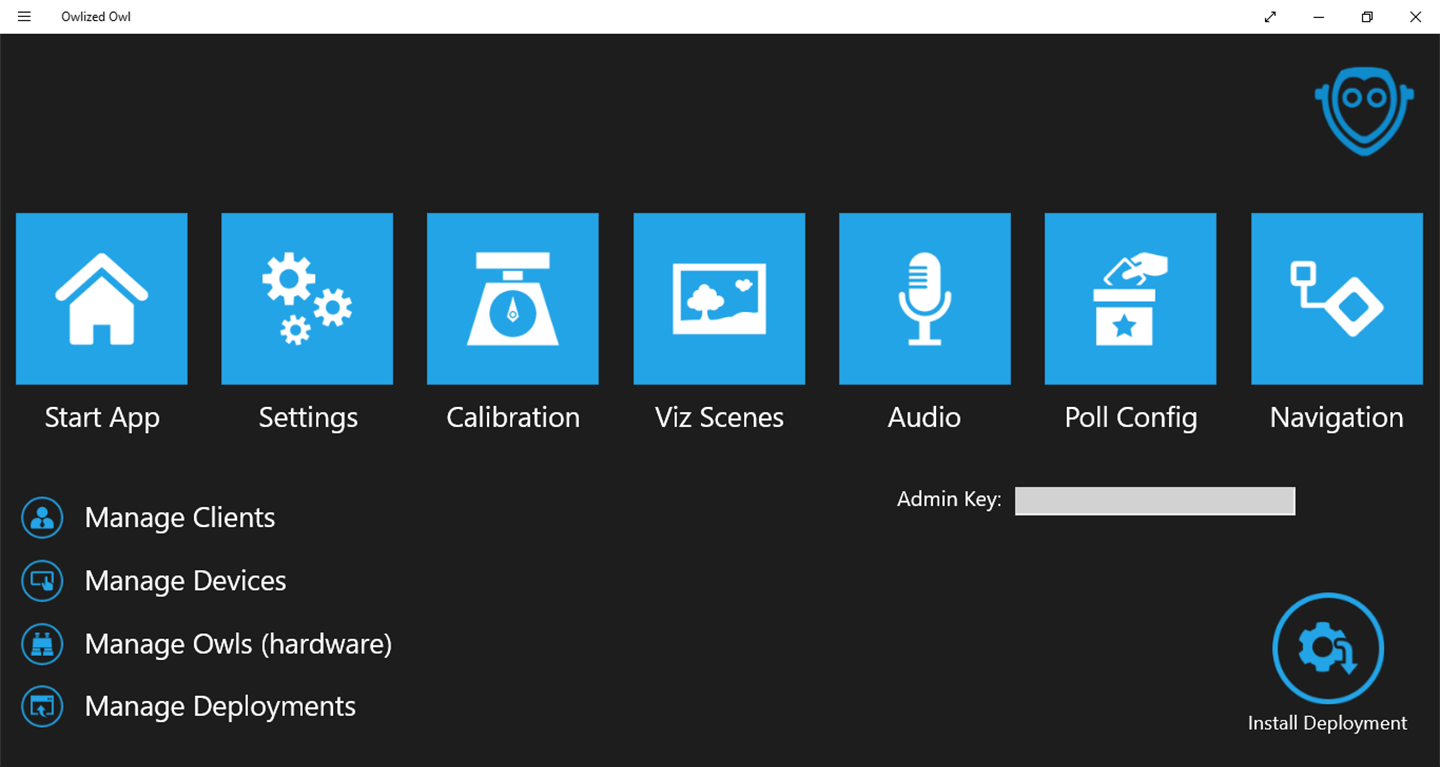Open the Start App home tile
The height and width of the screenshot is (767, 1440).
pos(102,298)
